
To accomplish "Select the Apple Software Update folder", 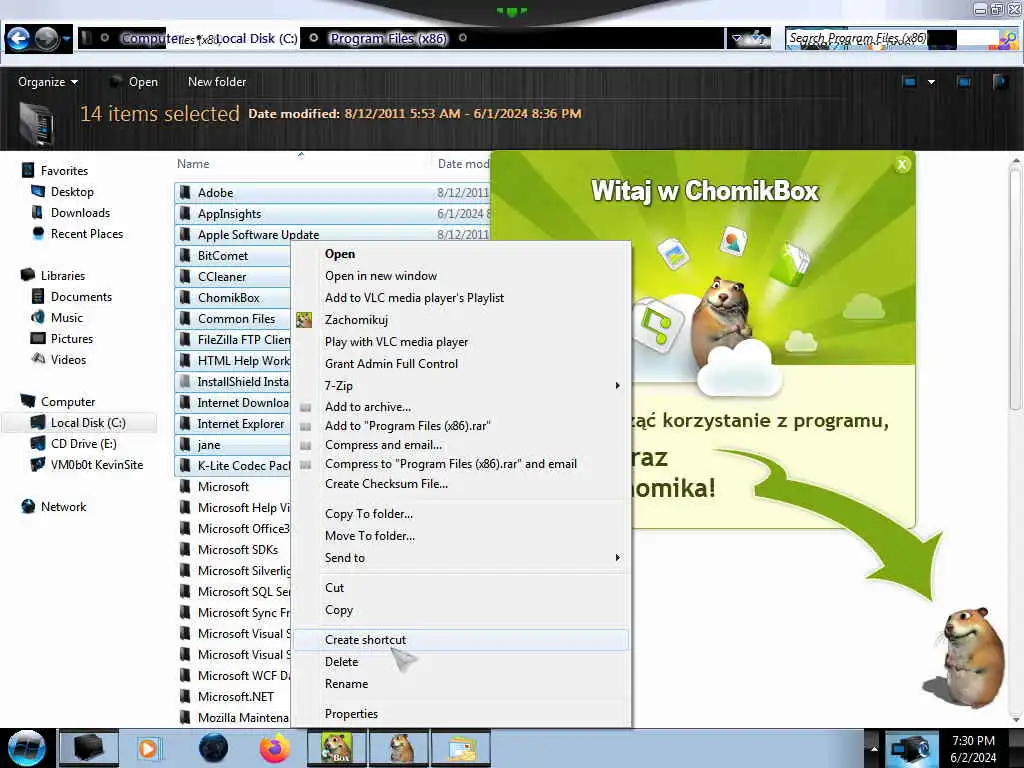I will [258, 234].
